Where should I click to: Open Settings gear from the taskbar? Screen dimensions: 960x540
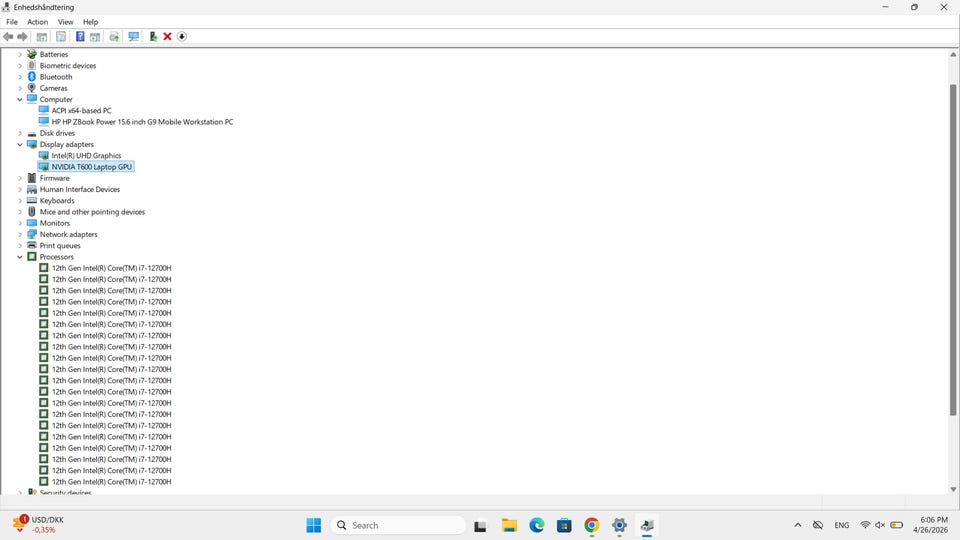point(620,525)
